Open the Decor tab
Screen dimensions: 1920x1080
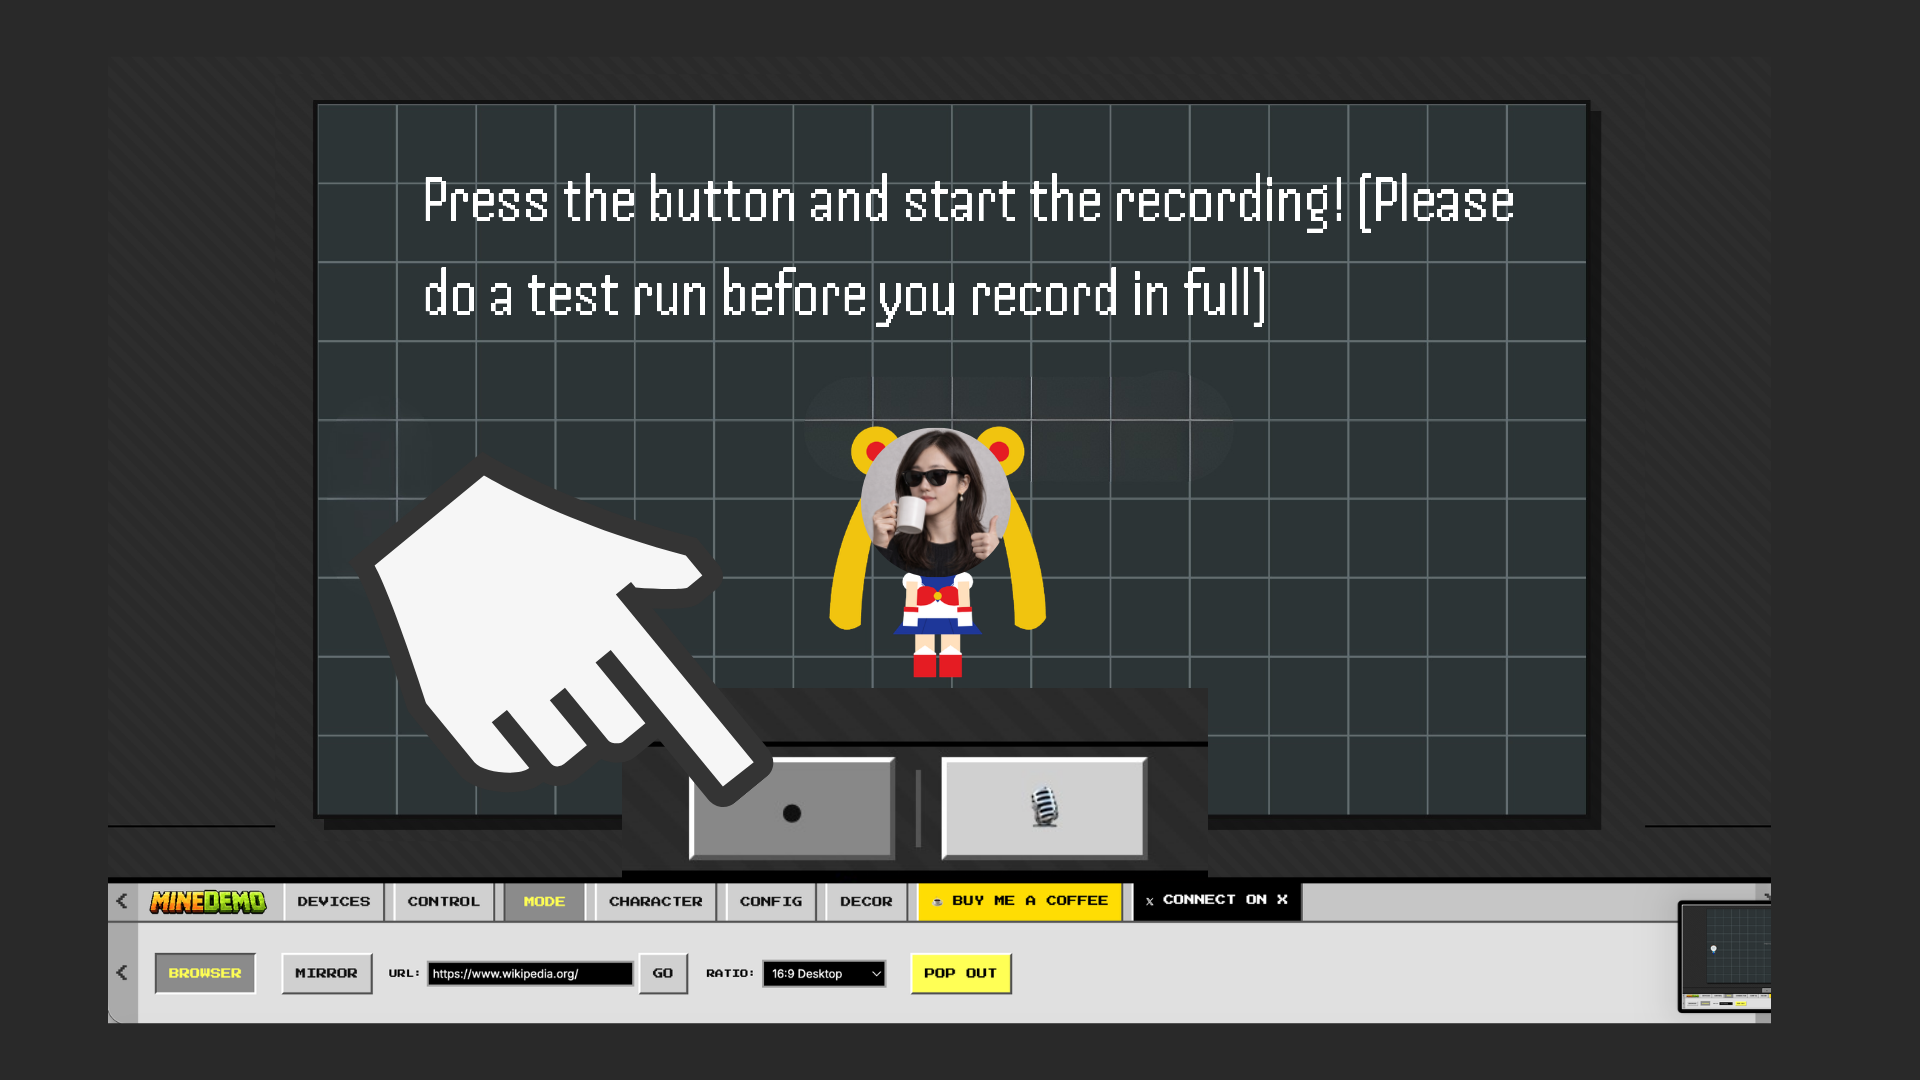tap(865, 901)
